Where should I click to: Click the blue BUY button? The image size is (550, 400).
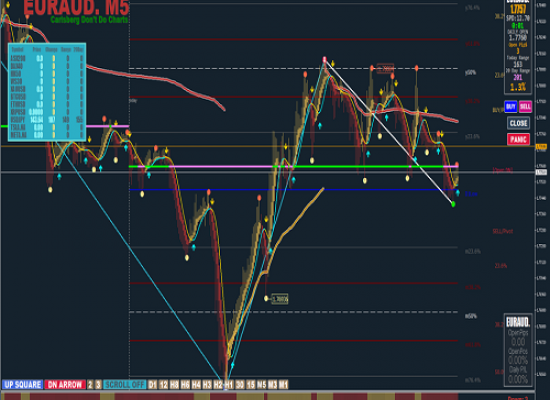click(x=511, y=106)
